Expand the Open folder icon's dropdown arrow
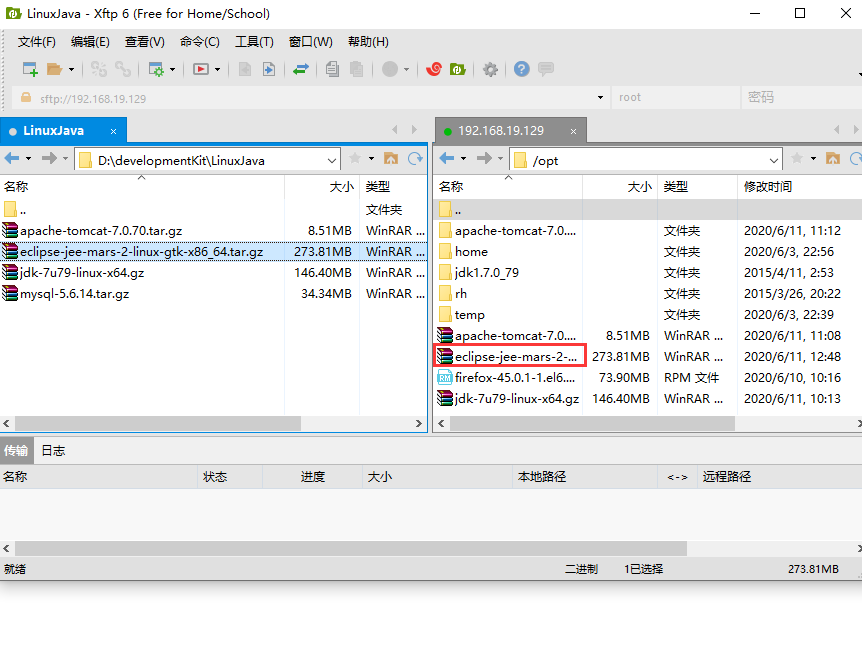This screenshot has width=862, height=650. 71,69
